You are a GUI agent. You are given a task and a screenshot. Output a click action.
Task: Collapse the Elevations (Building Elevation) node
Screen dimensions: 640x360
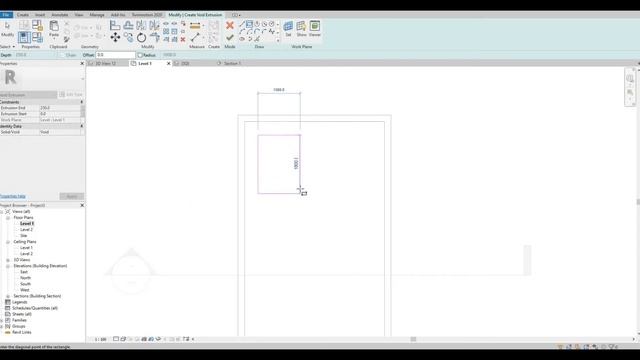8,266
